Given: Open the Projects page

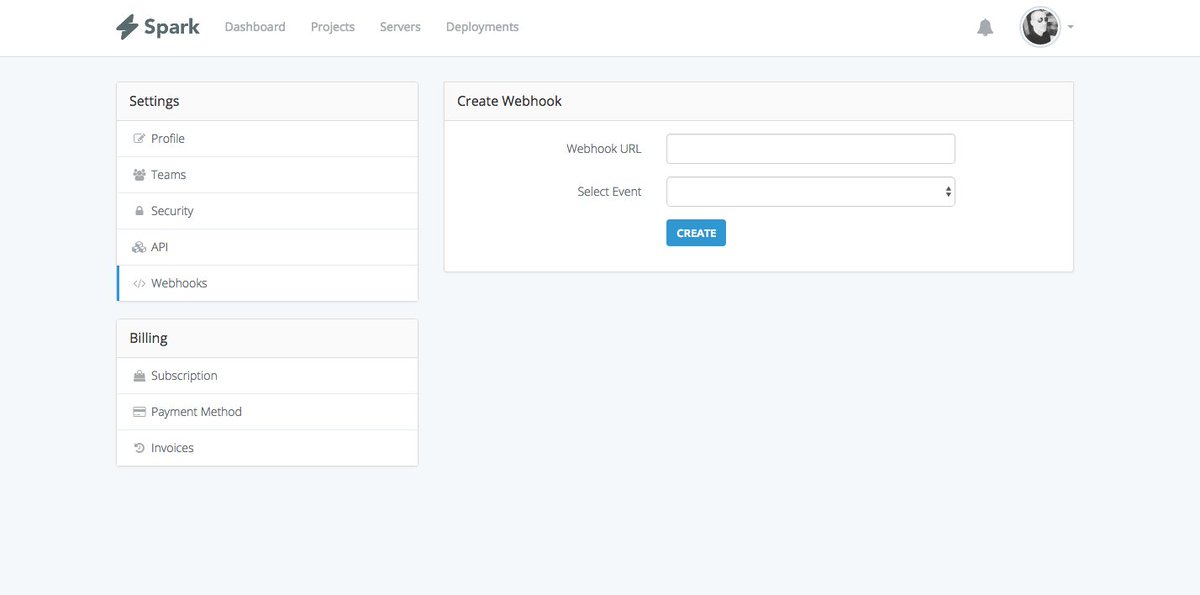Looking at the screenshot, I should (332, 26).
